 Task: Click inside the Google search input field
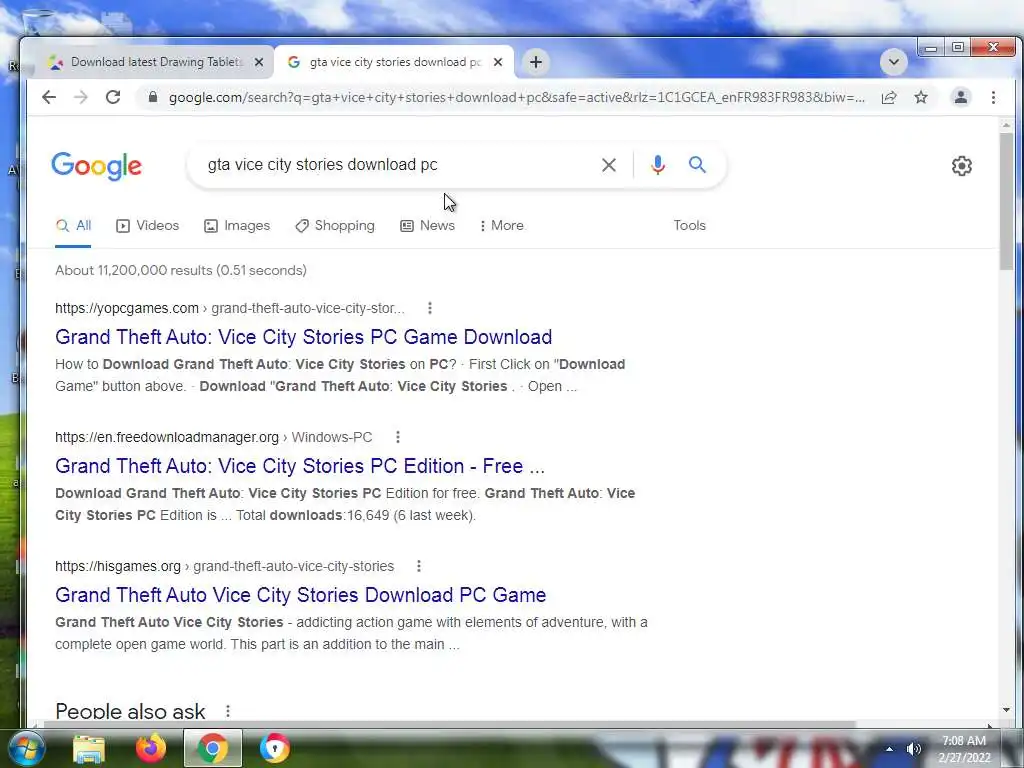click(398, 165)
